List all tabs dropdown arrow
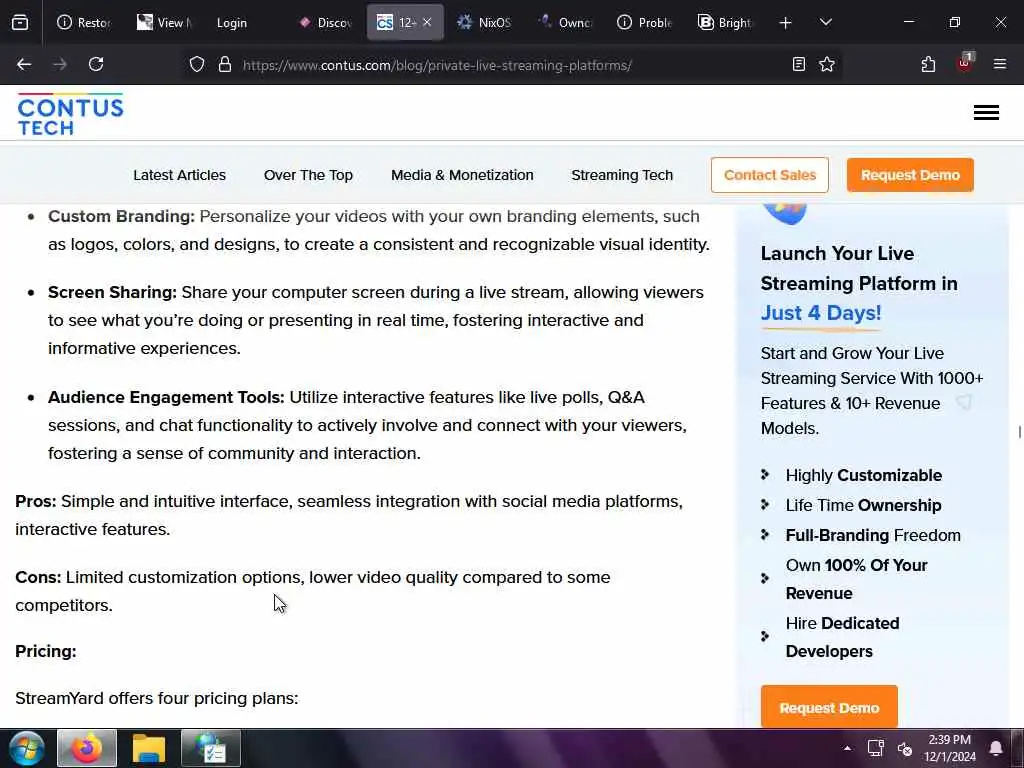The image size is (1024, 768). point(825,23)
